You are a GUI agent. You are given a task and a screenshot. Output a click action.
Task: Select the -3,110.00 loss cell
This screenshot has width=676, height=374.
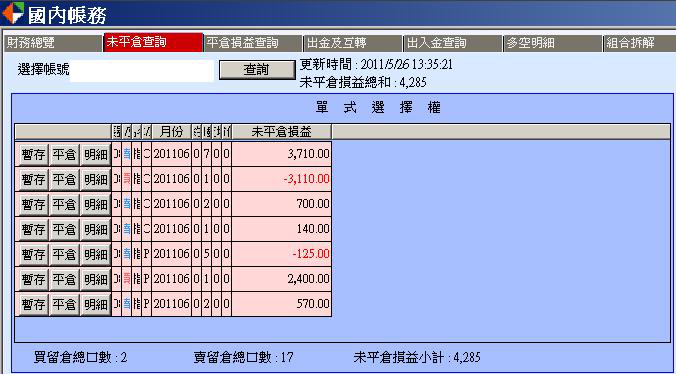click(x=282, y=179)
